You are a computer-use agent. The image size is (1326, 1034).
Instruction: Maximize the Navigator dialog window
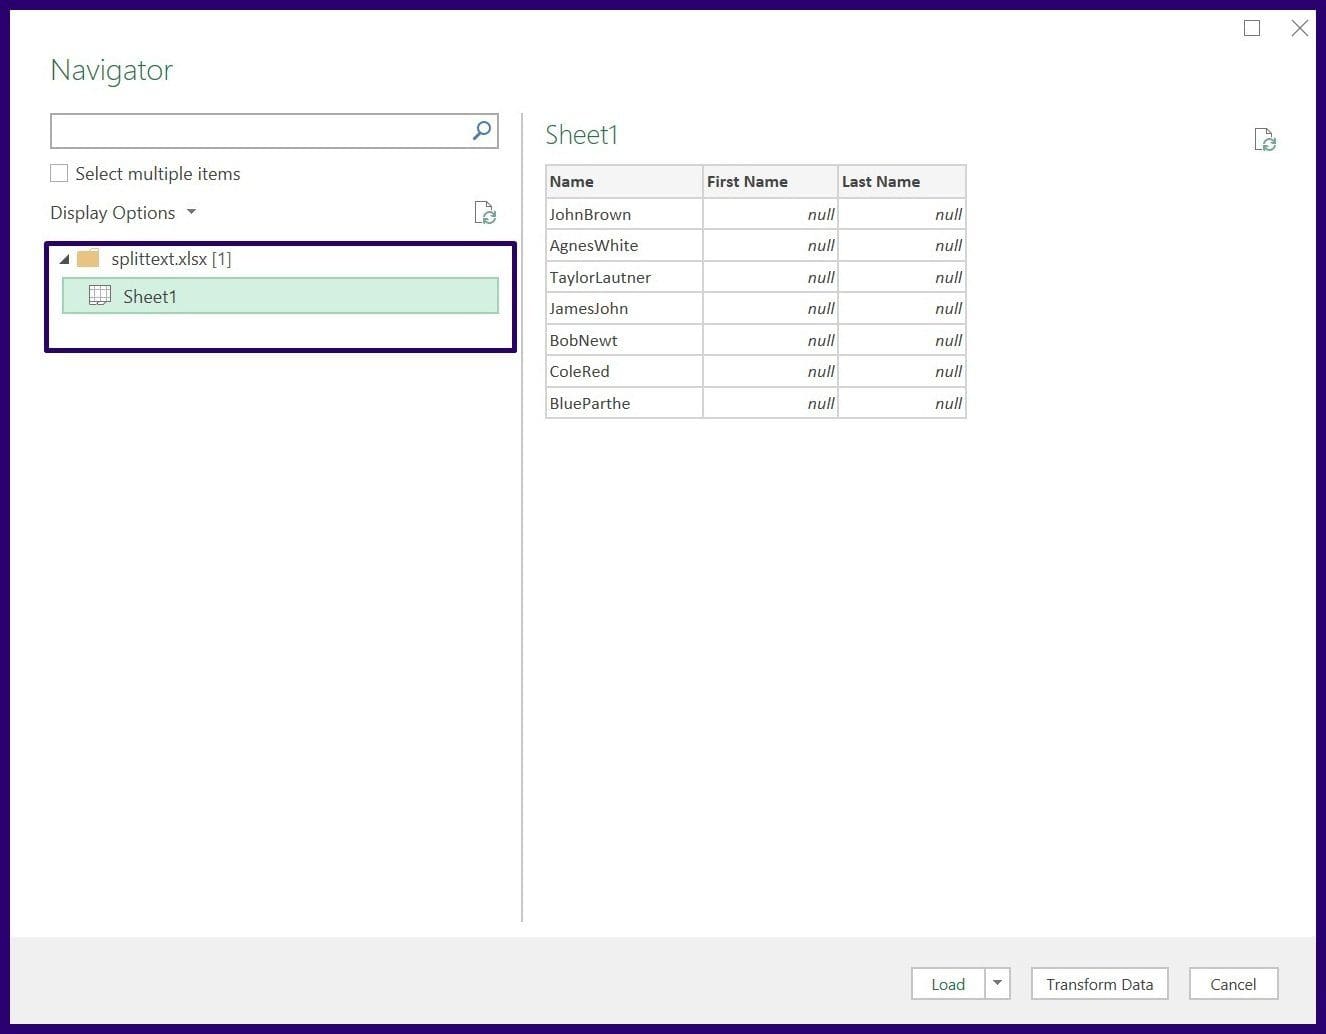click(x=1252, y=28)
